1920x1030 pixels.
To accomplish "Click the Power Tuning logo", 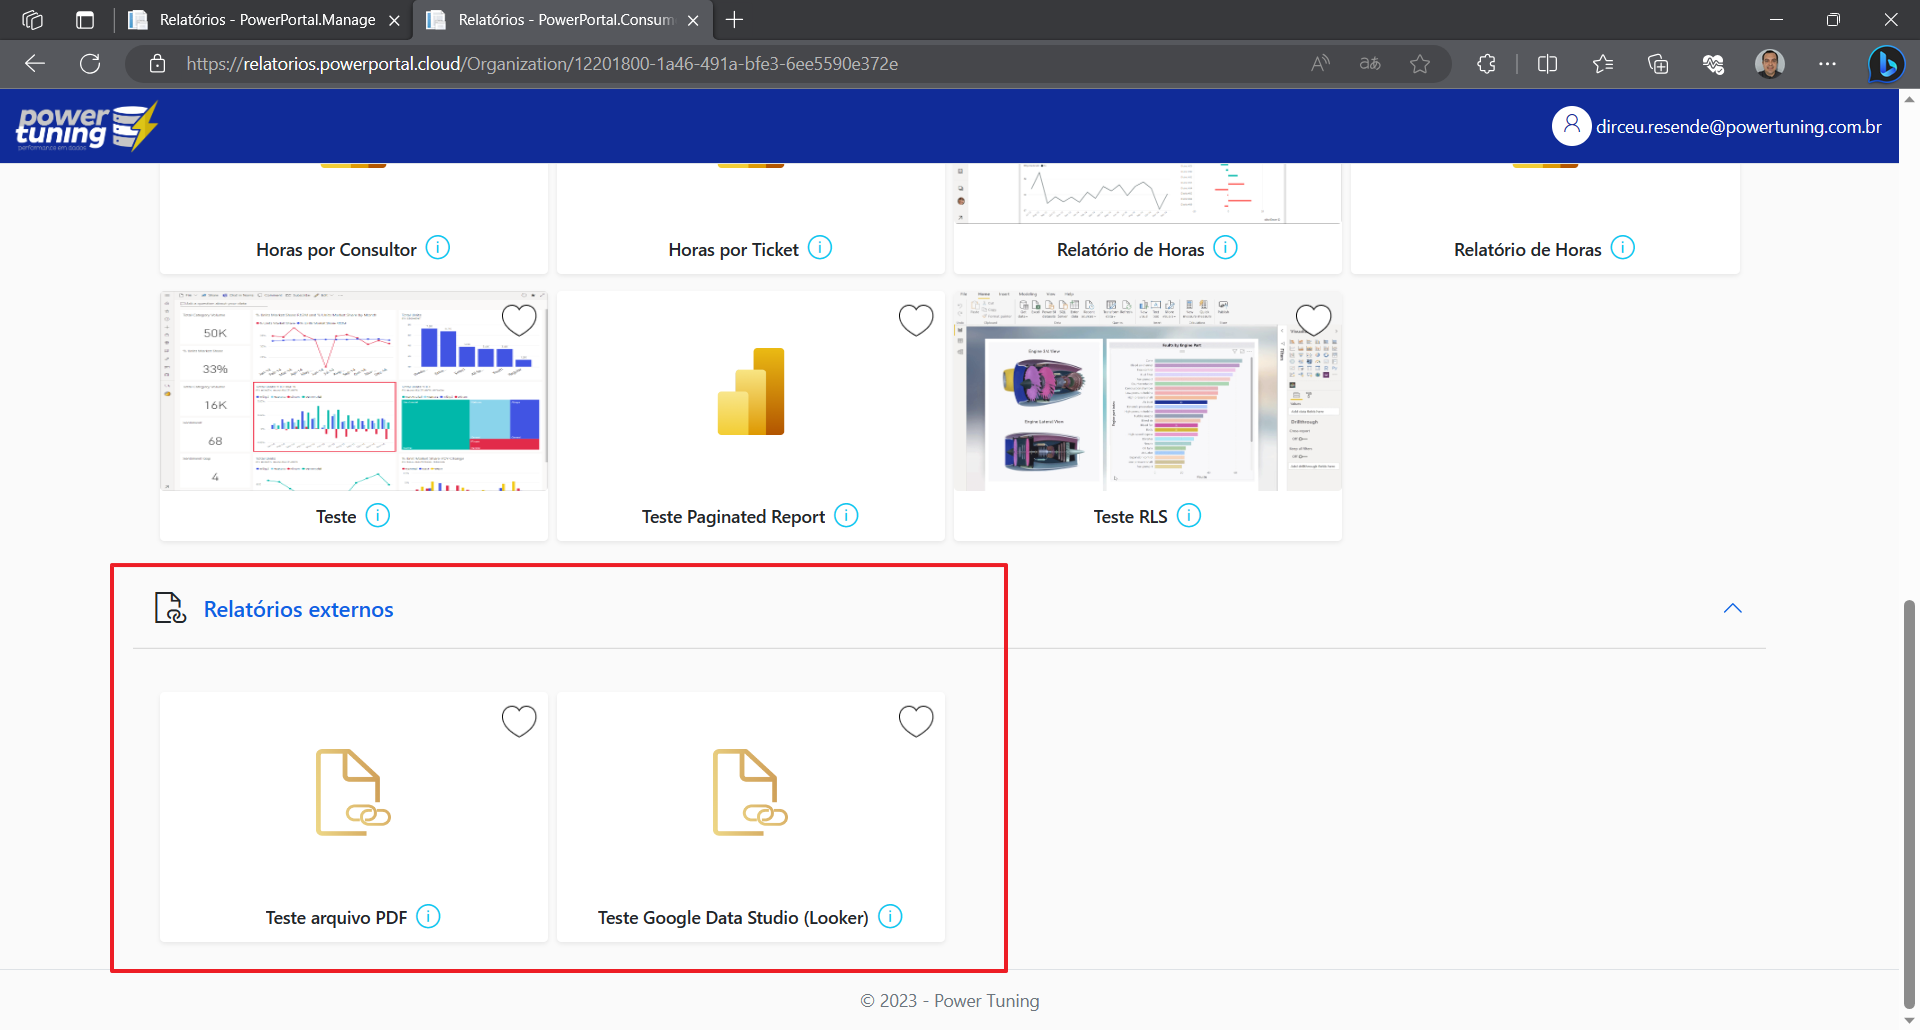I will 86,127.
